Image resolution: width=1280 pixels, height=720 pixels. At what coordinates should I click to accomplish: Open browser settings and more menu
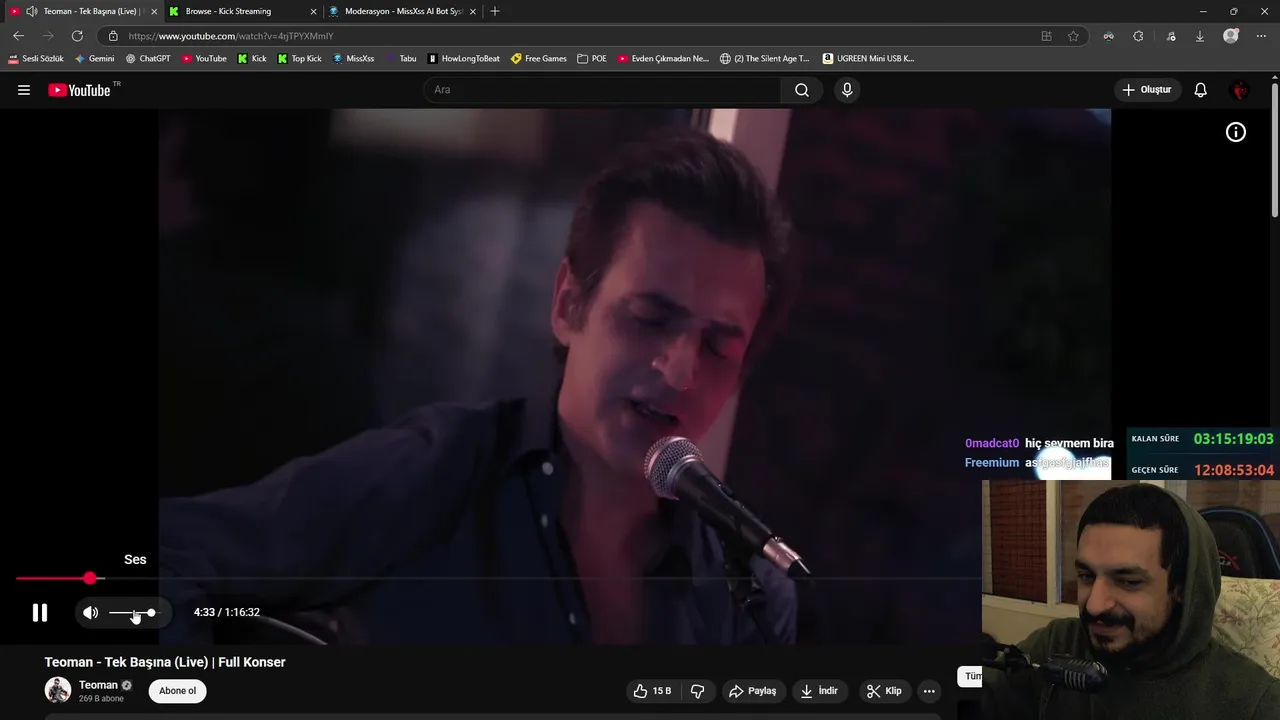coord(1261,36)
